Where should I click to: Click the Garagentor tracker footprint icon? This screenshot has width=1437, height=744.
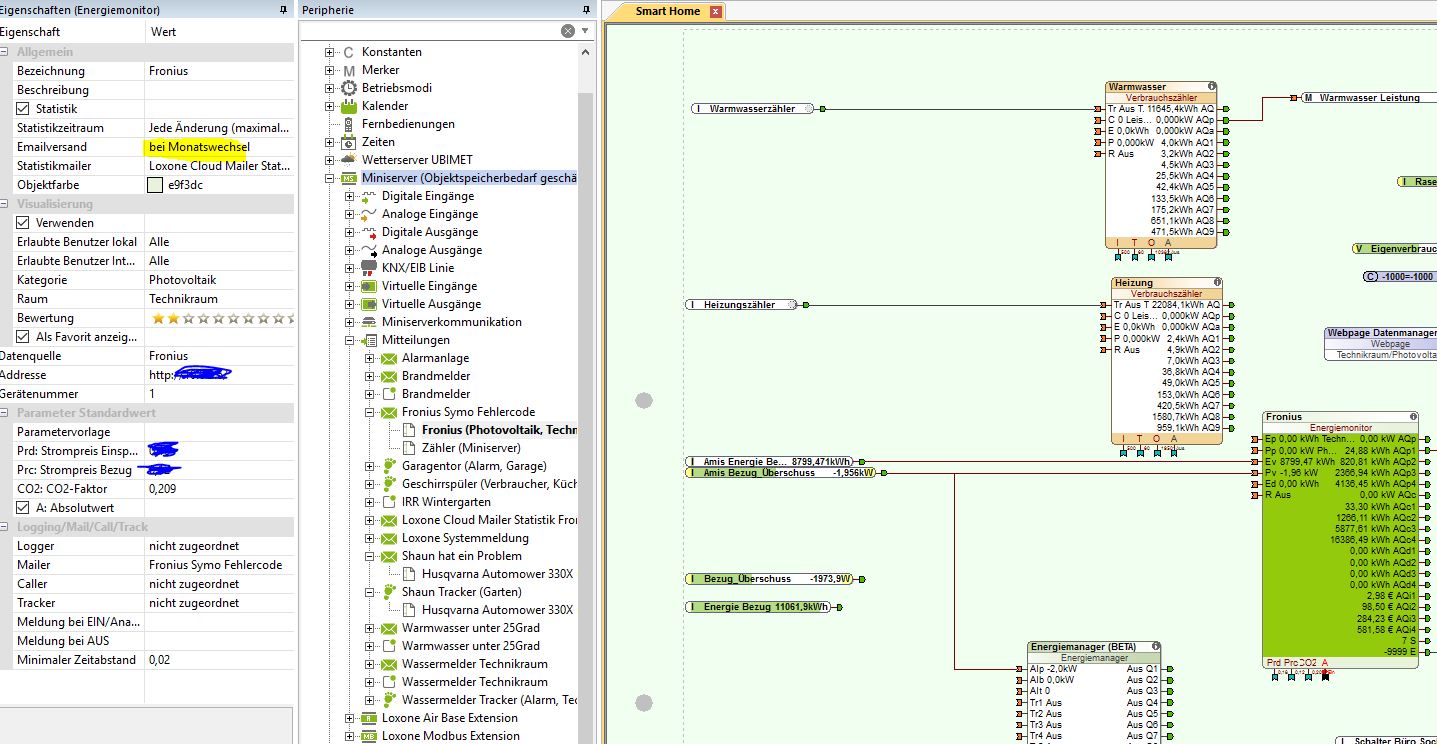(388, 466)
